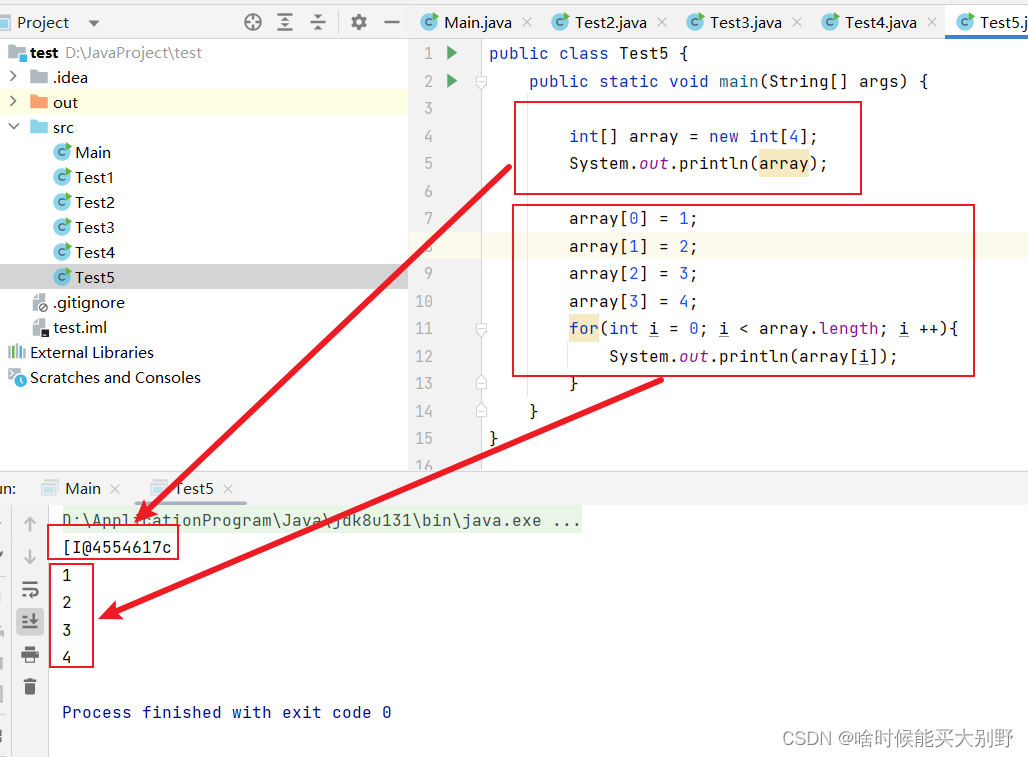
Task: Select External Libraries node
Action: click(81, 352)
